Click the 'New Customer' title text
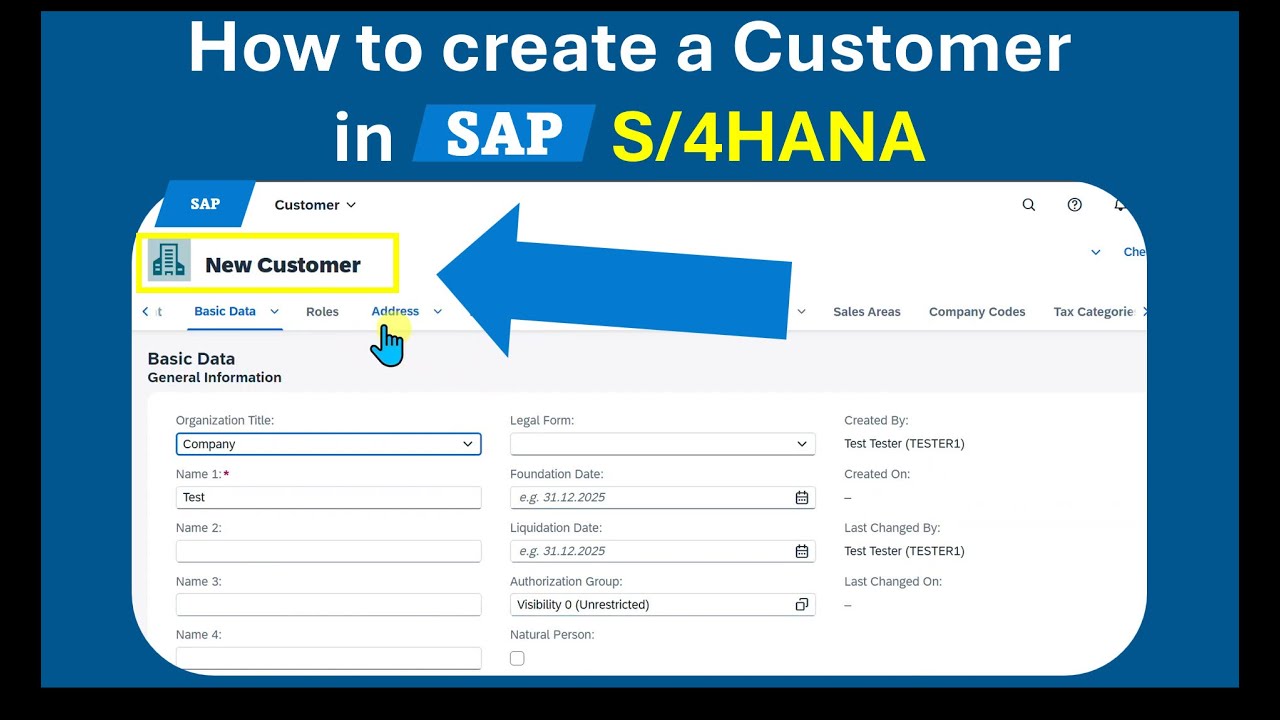1280x720 pixels. click(x=283, y=265)
